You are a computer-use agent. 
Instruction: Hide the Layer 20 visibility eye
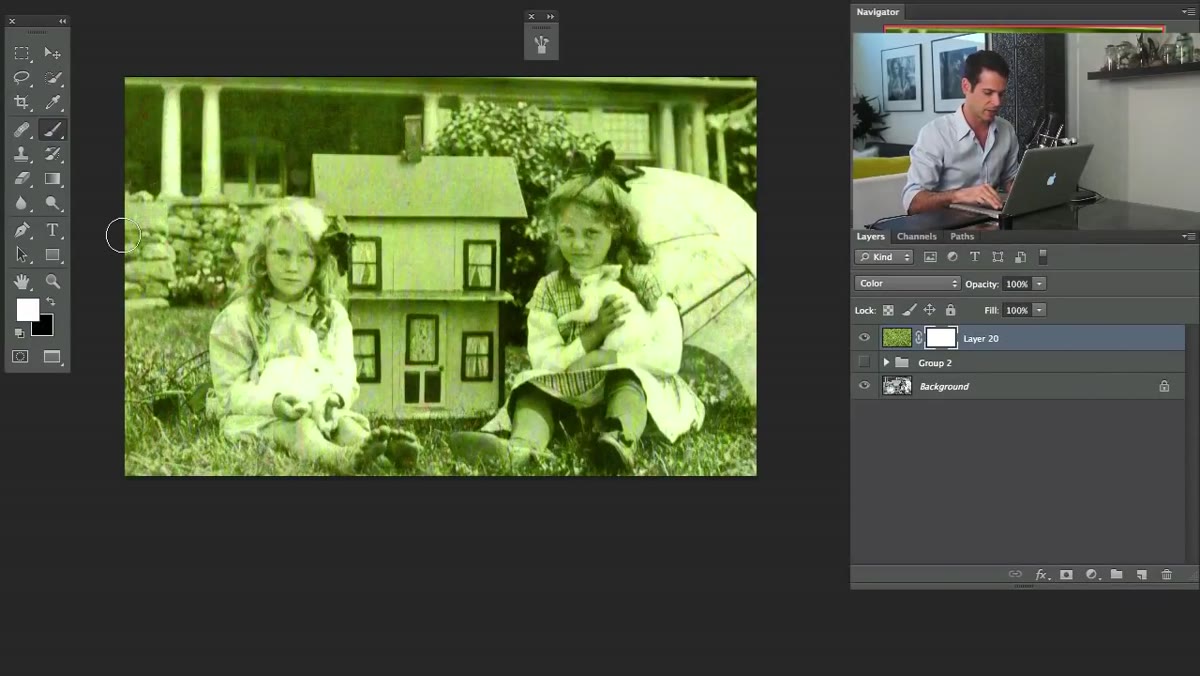(865, 338)
